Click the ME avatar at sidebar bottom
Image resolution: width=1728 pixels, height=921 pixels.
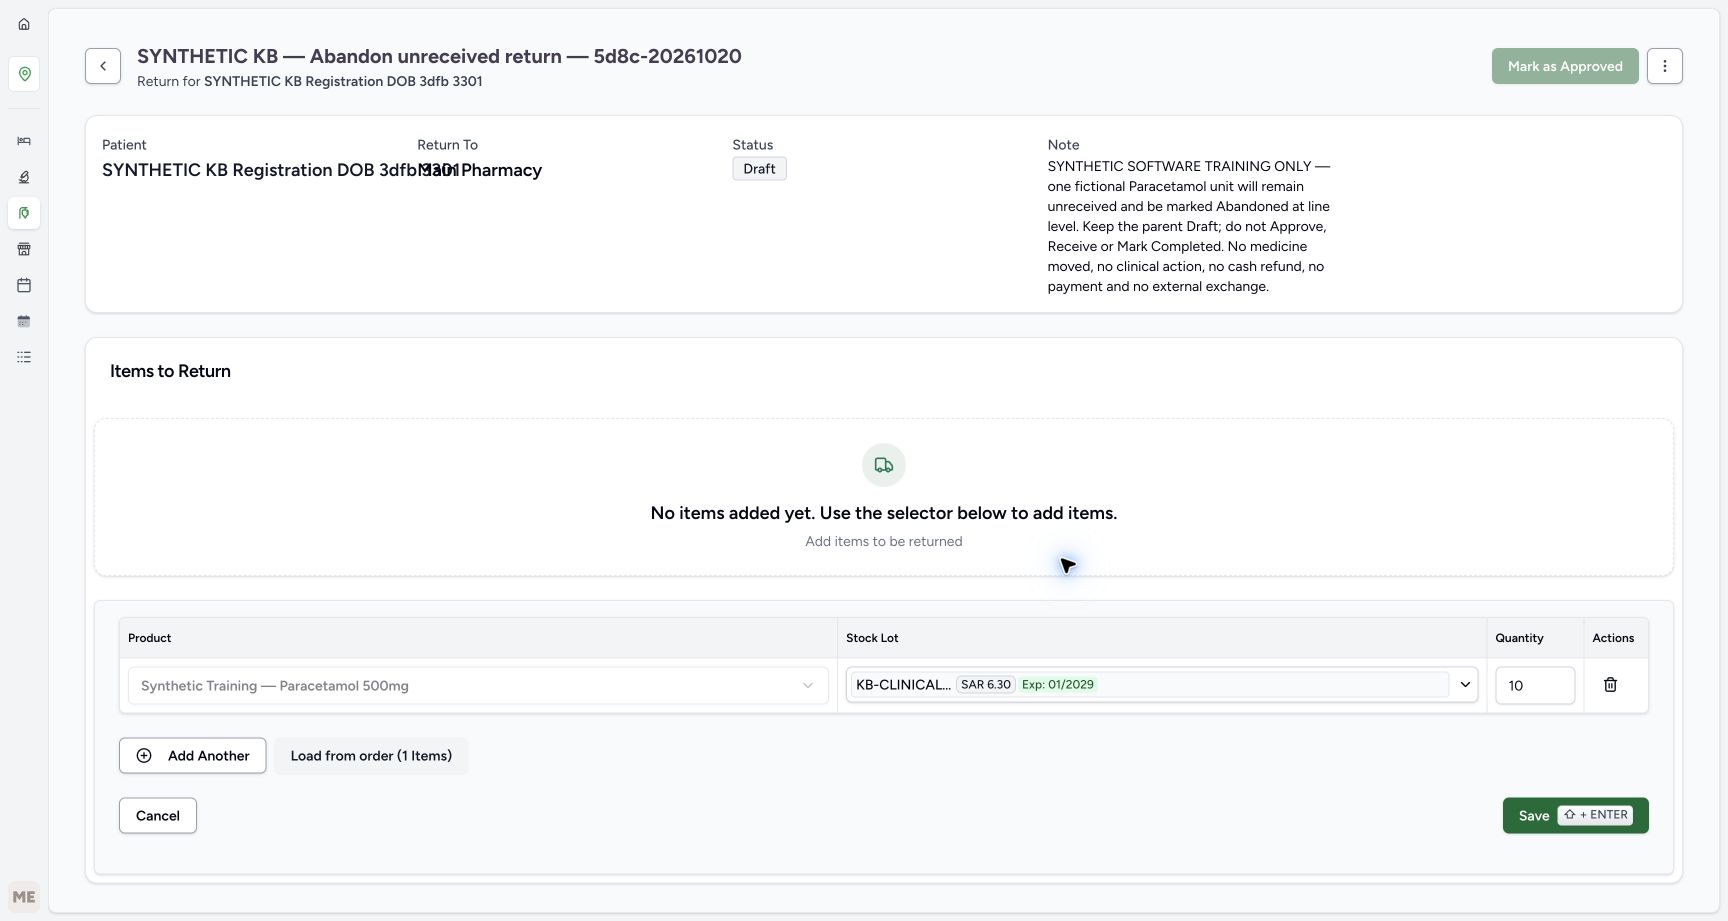tap(24, 897)
